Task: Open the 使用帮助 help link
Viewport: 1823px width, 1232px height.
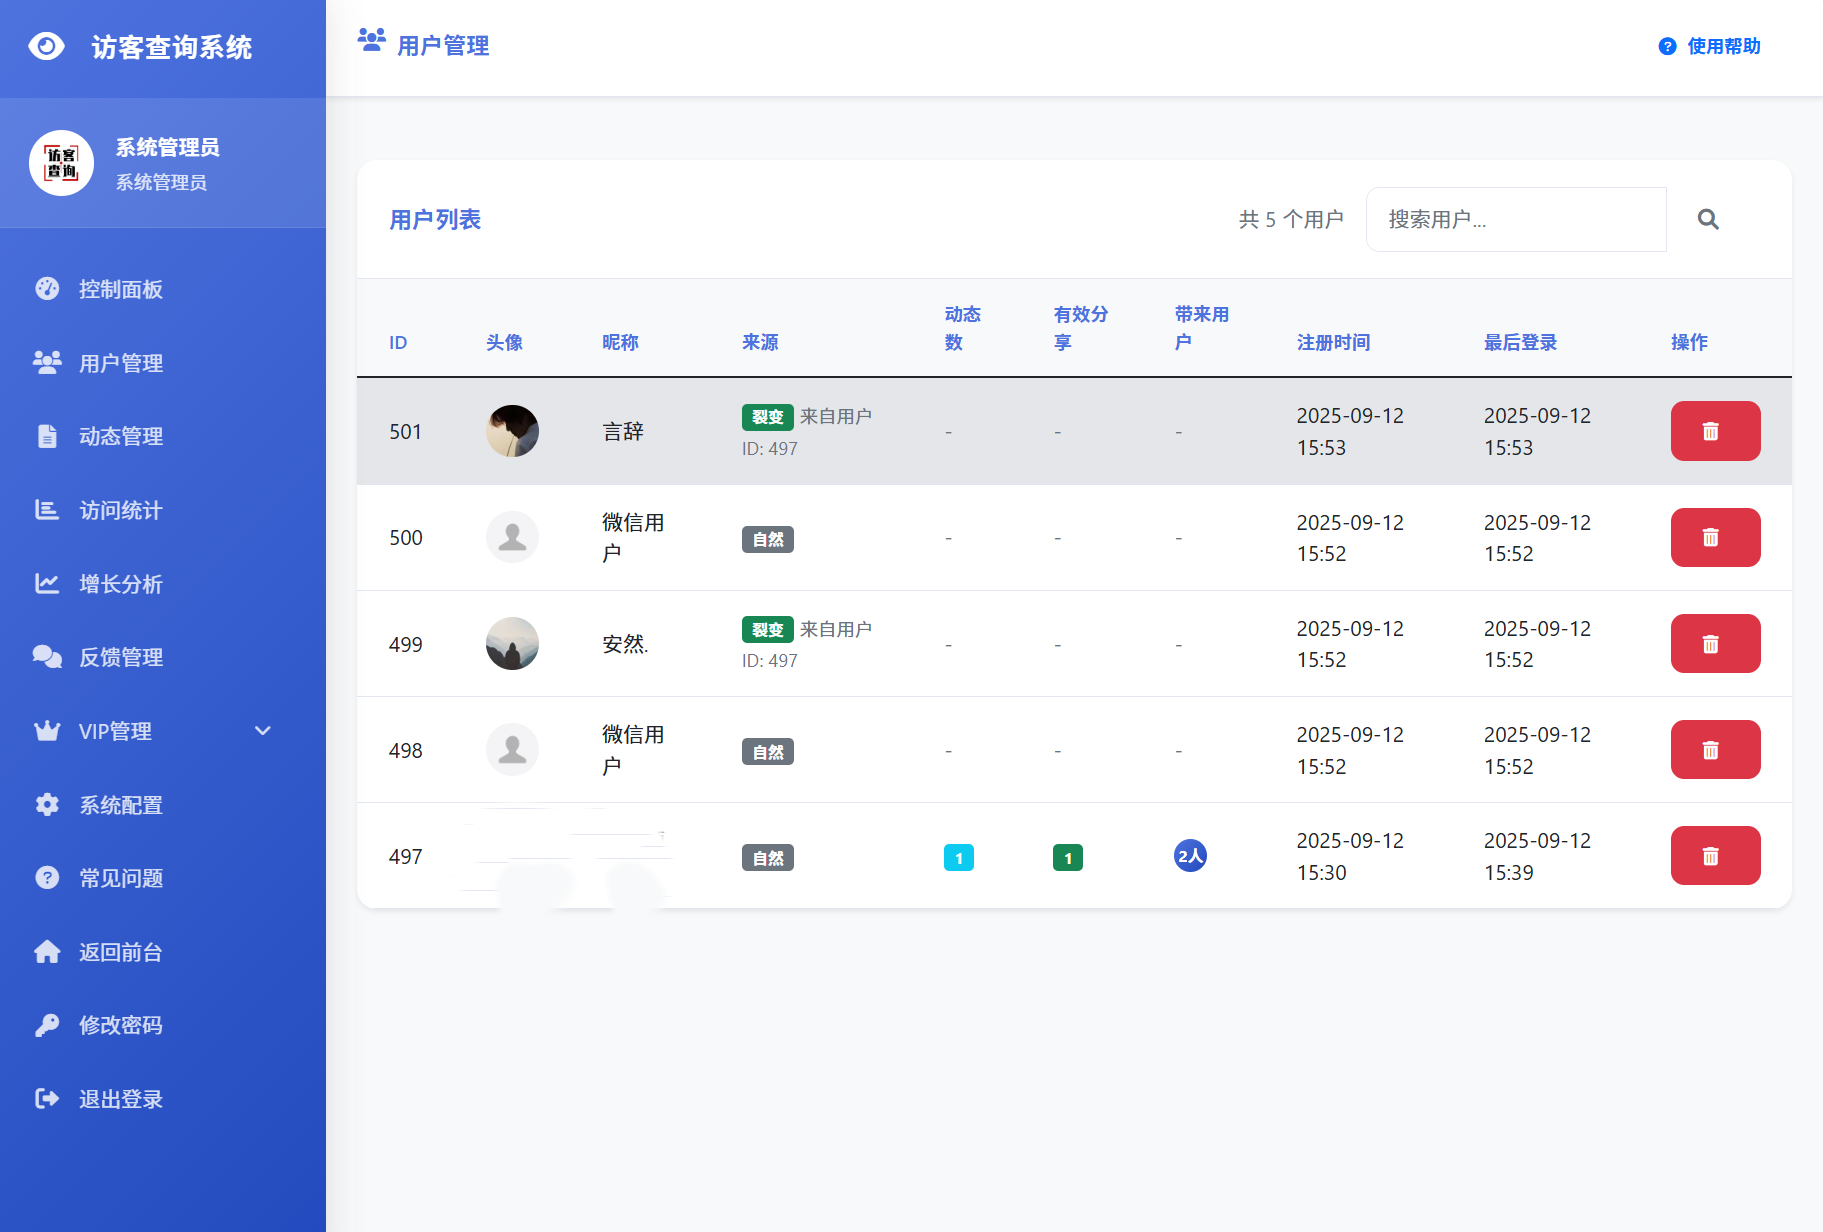Action: [1709, 46]
